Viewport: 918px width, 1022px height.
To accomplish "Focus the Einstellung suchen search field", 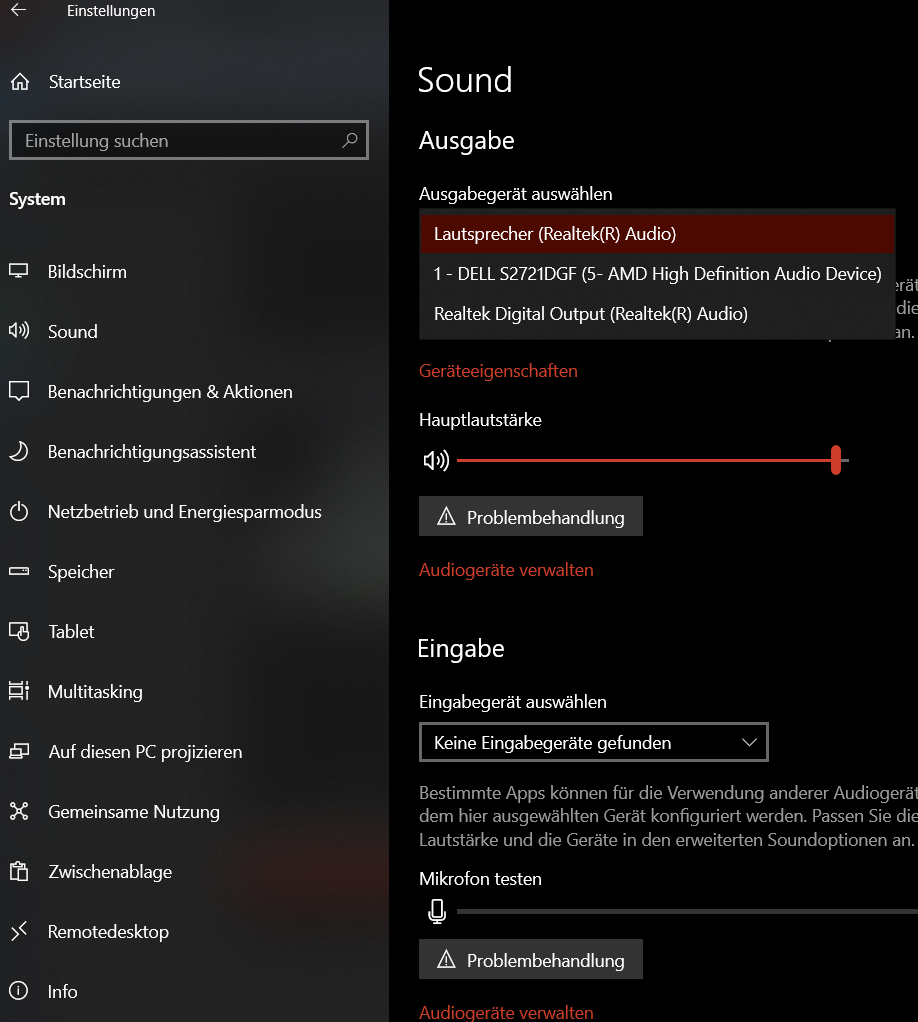I will [x=180, y=141].
